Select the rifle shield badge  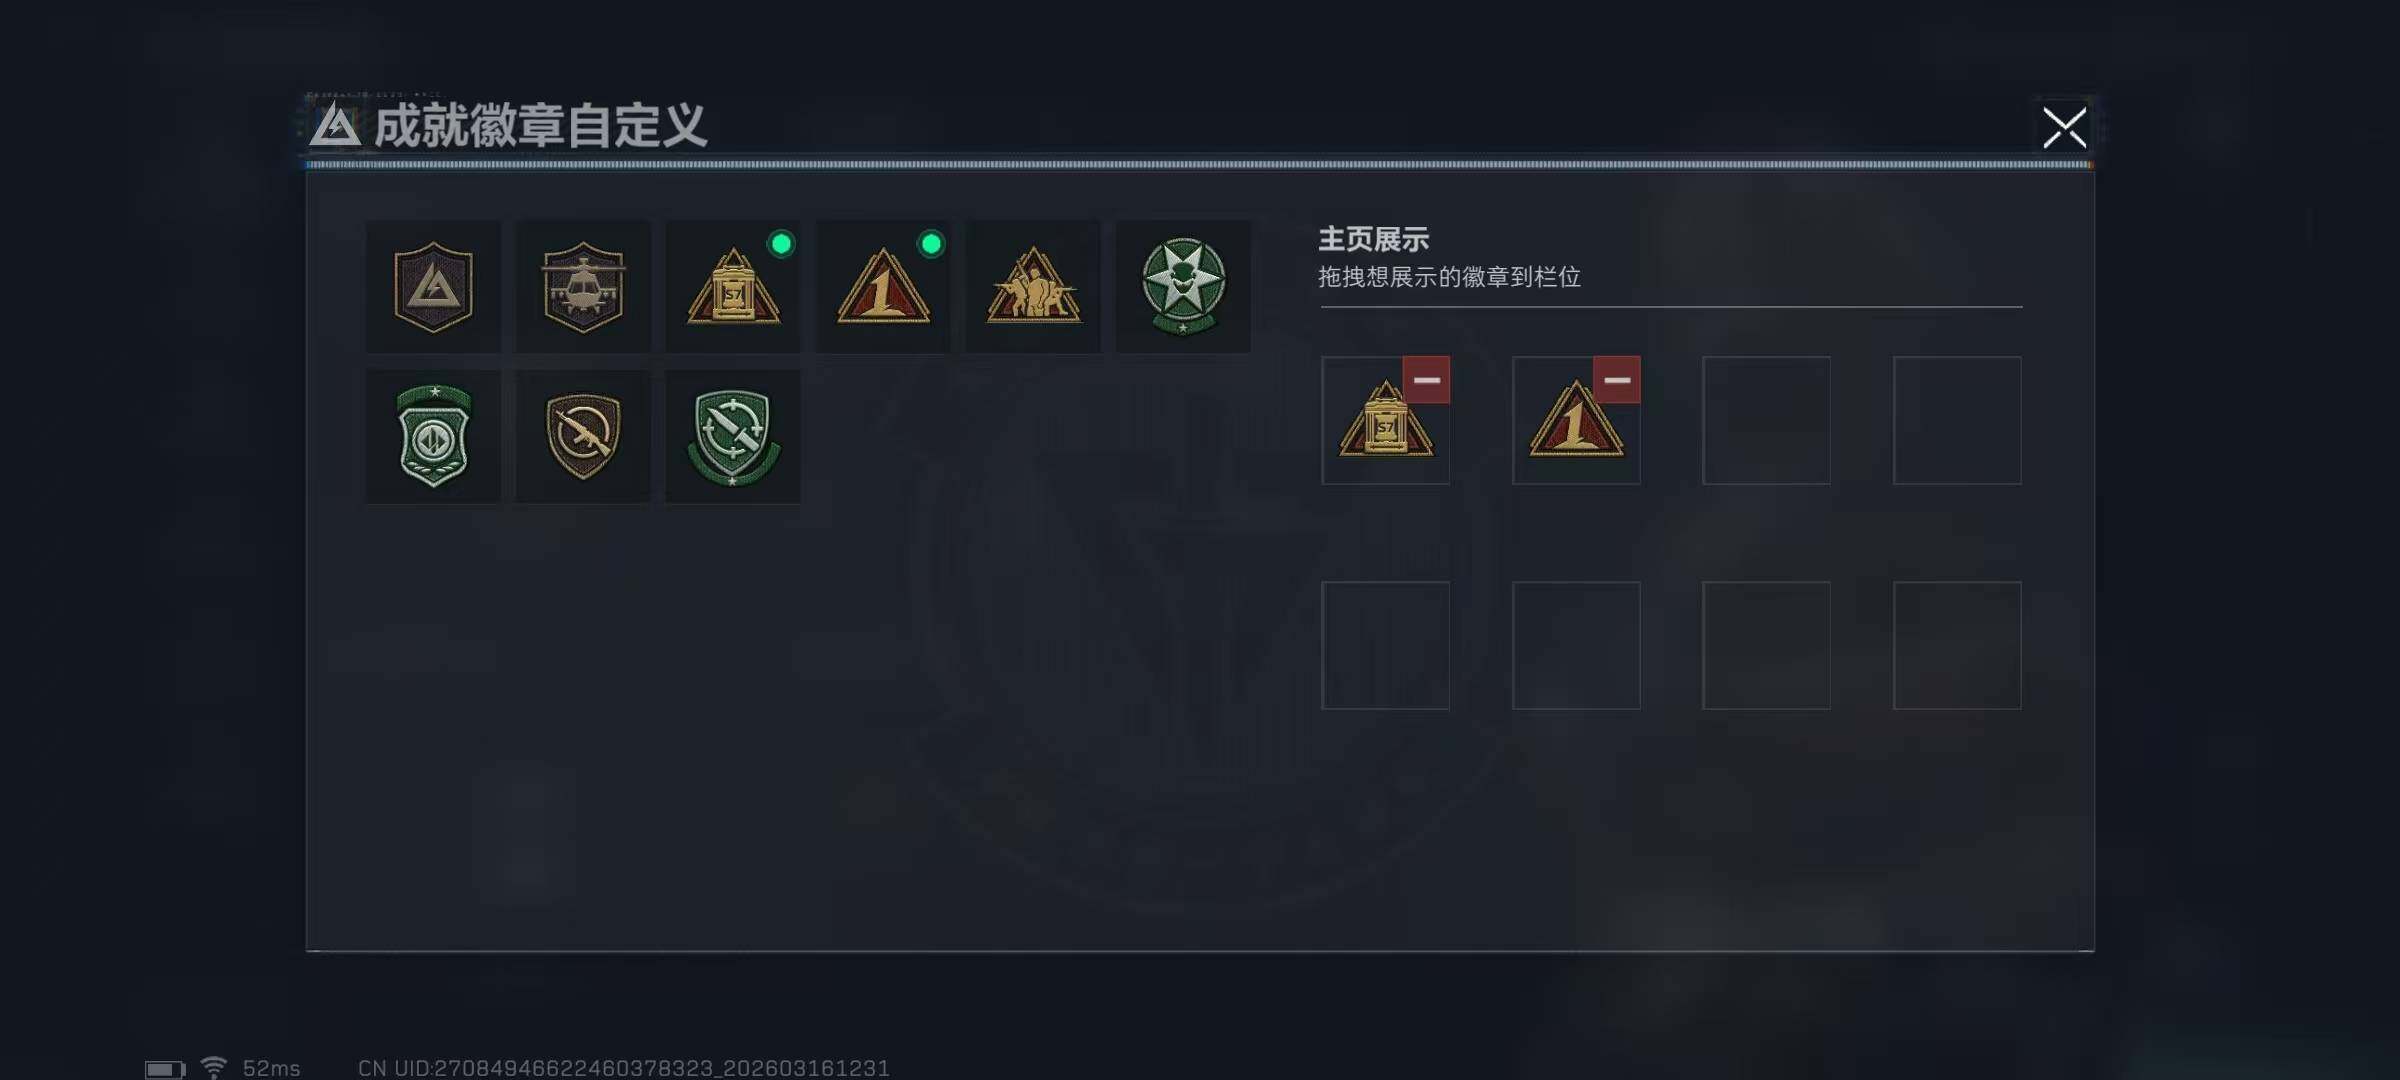click(583, 437)
